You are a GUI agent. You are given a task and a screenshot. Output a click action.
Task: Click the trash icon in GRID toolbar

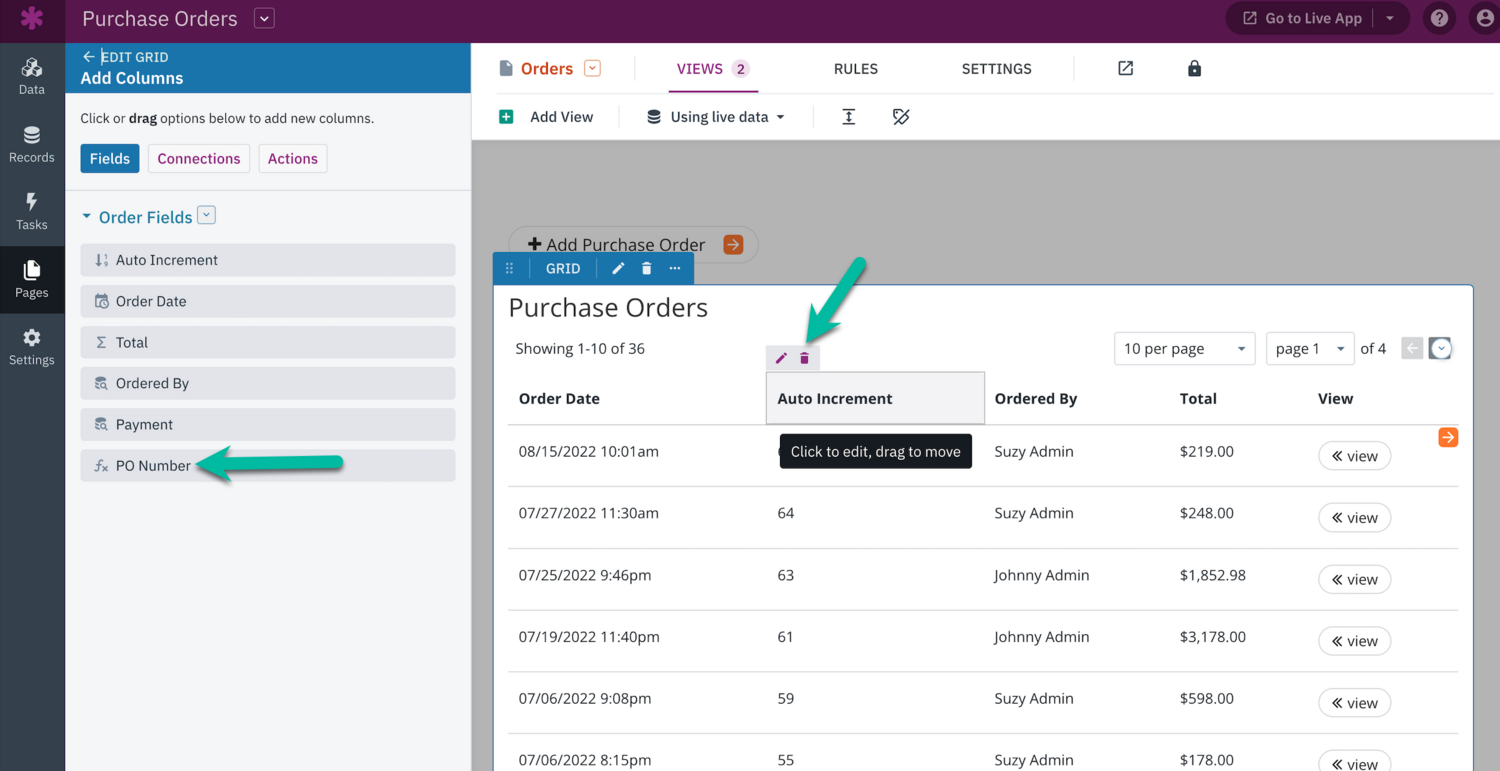point(646,268)
